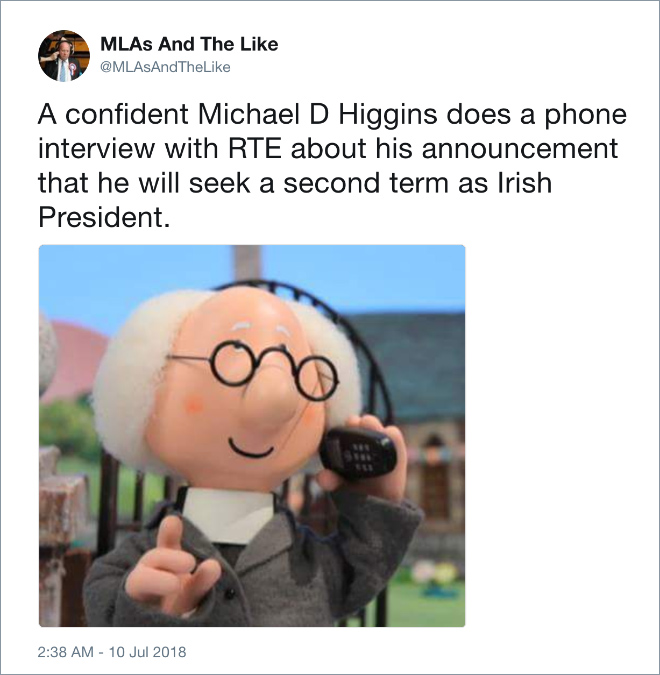Click the word RTE in tweet

pos(254,149)
